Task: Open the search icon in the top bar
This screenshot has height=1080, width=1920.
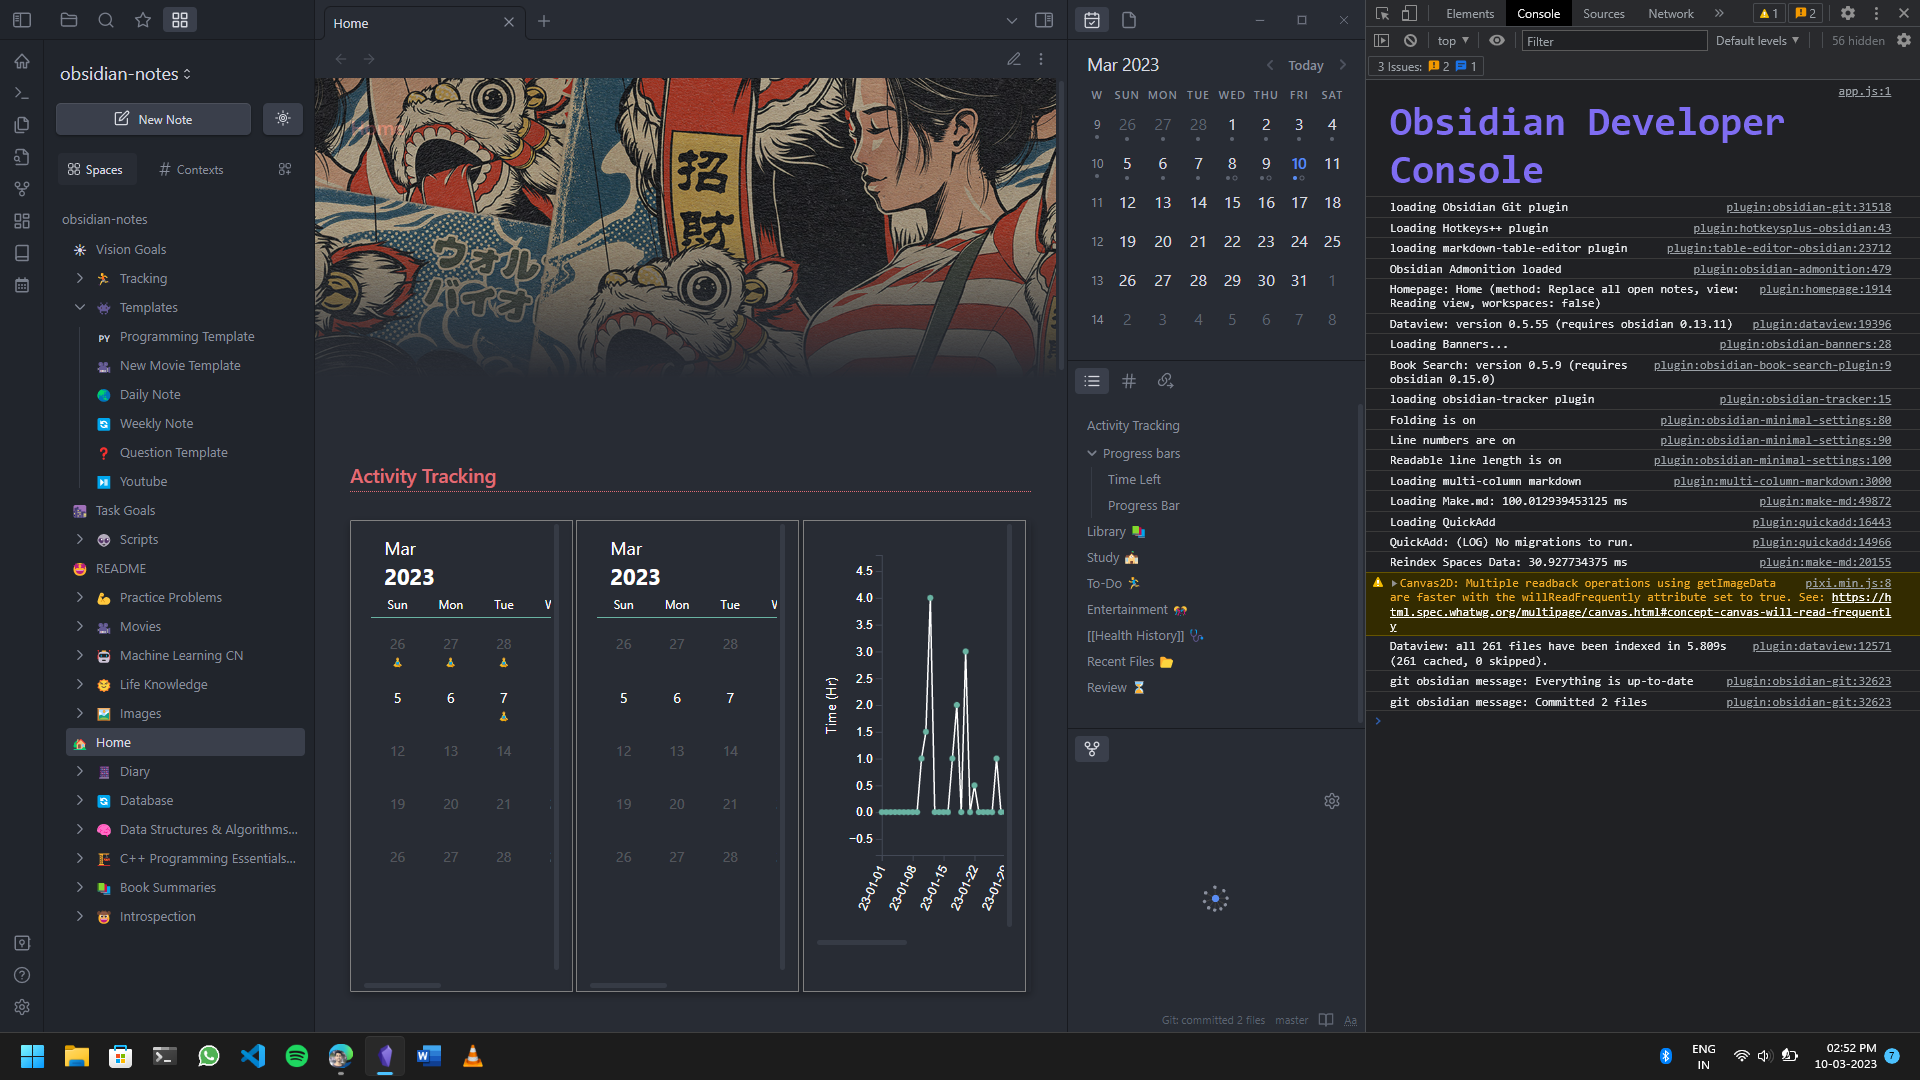Action: click(106, 20)
